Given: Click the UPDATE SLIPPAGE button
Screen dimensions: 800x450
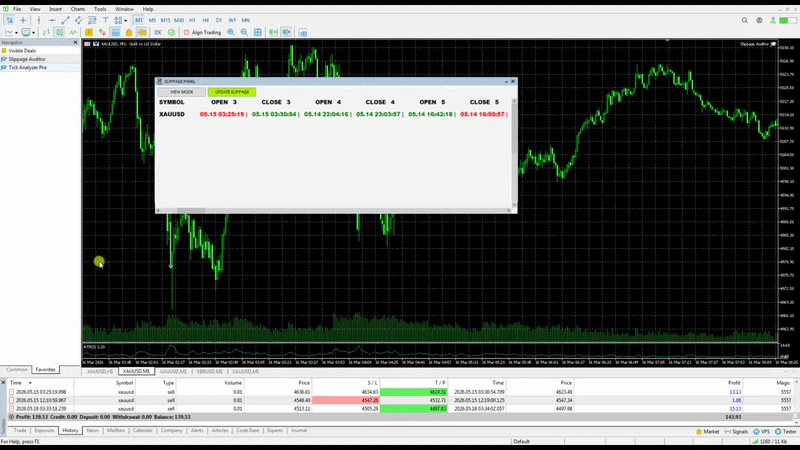Looking at the screenshot, I should pos(232,92).
